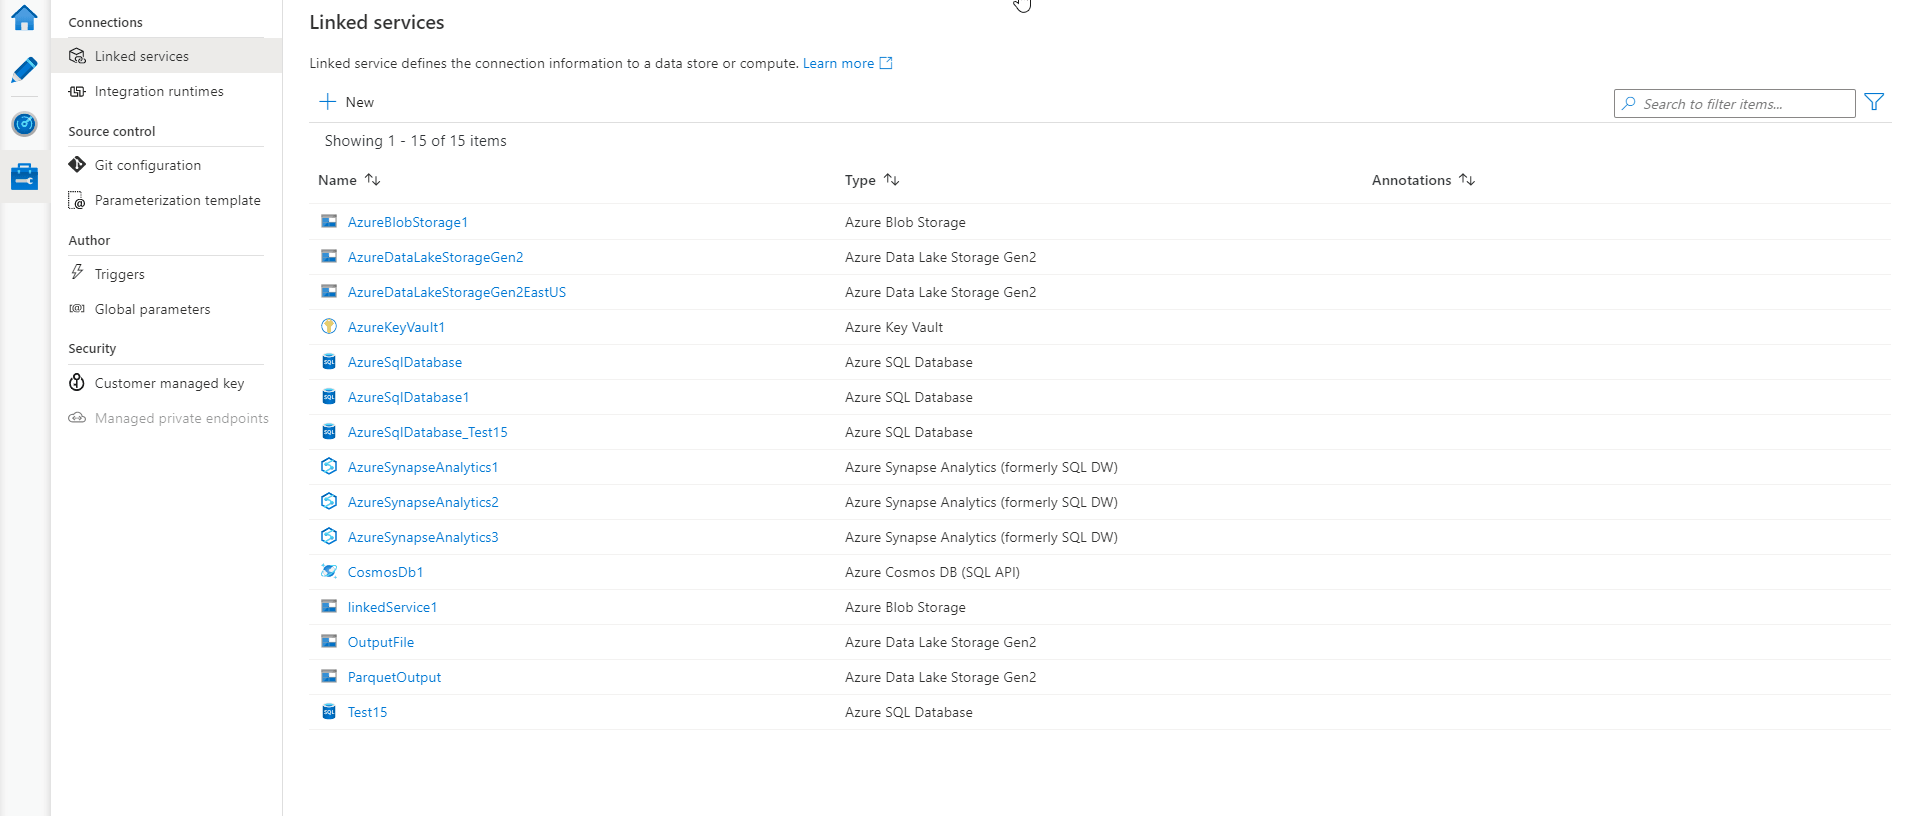Click the AzureBlobStorage1 storage icon

[329, 221]
